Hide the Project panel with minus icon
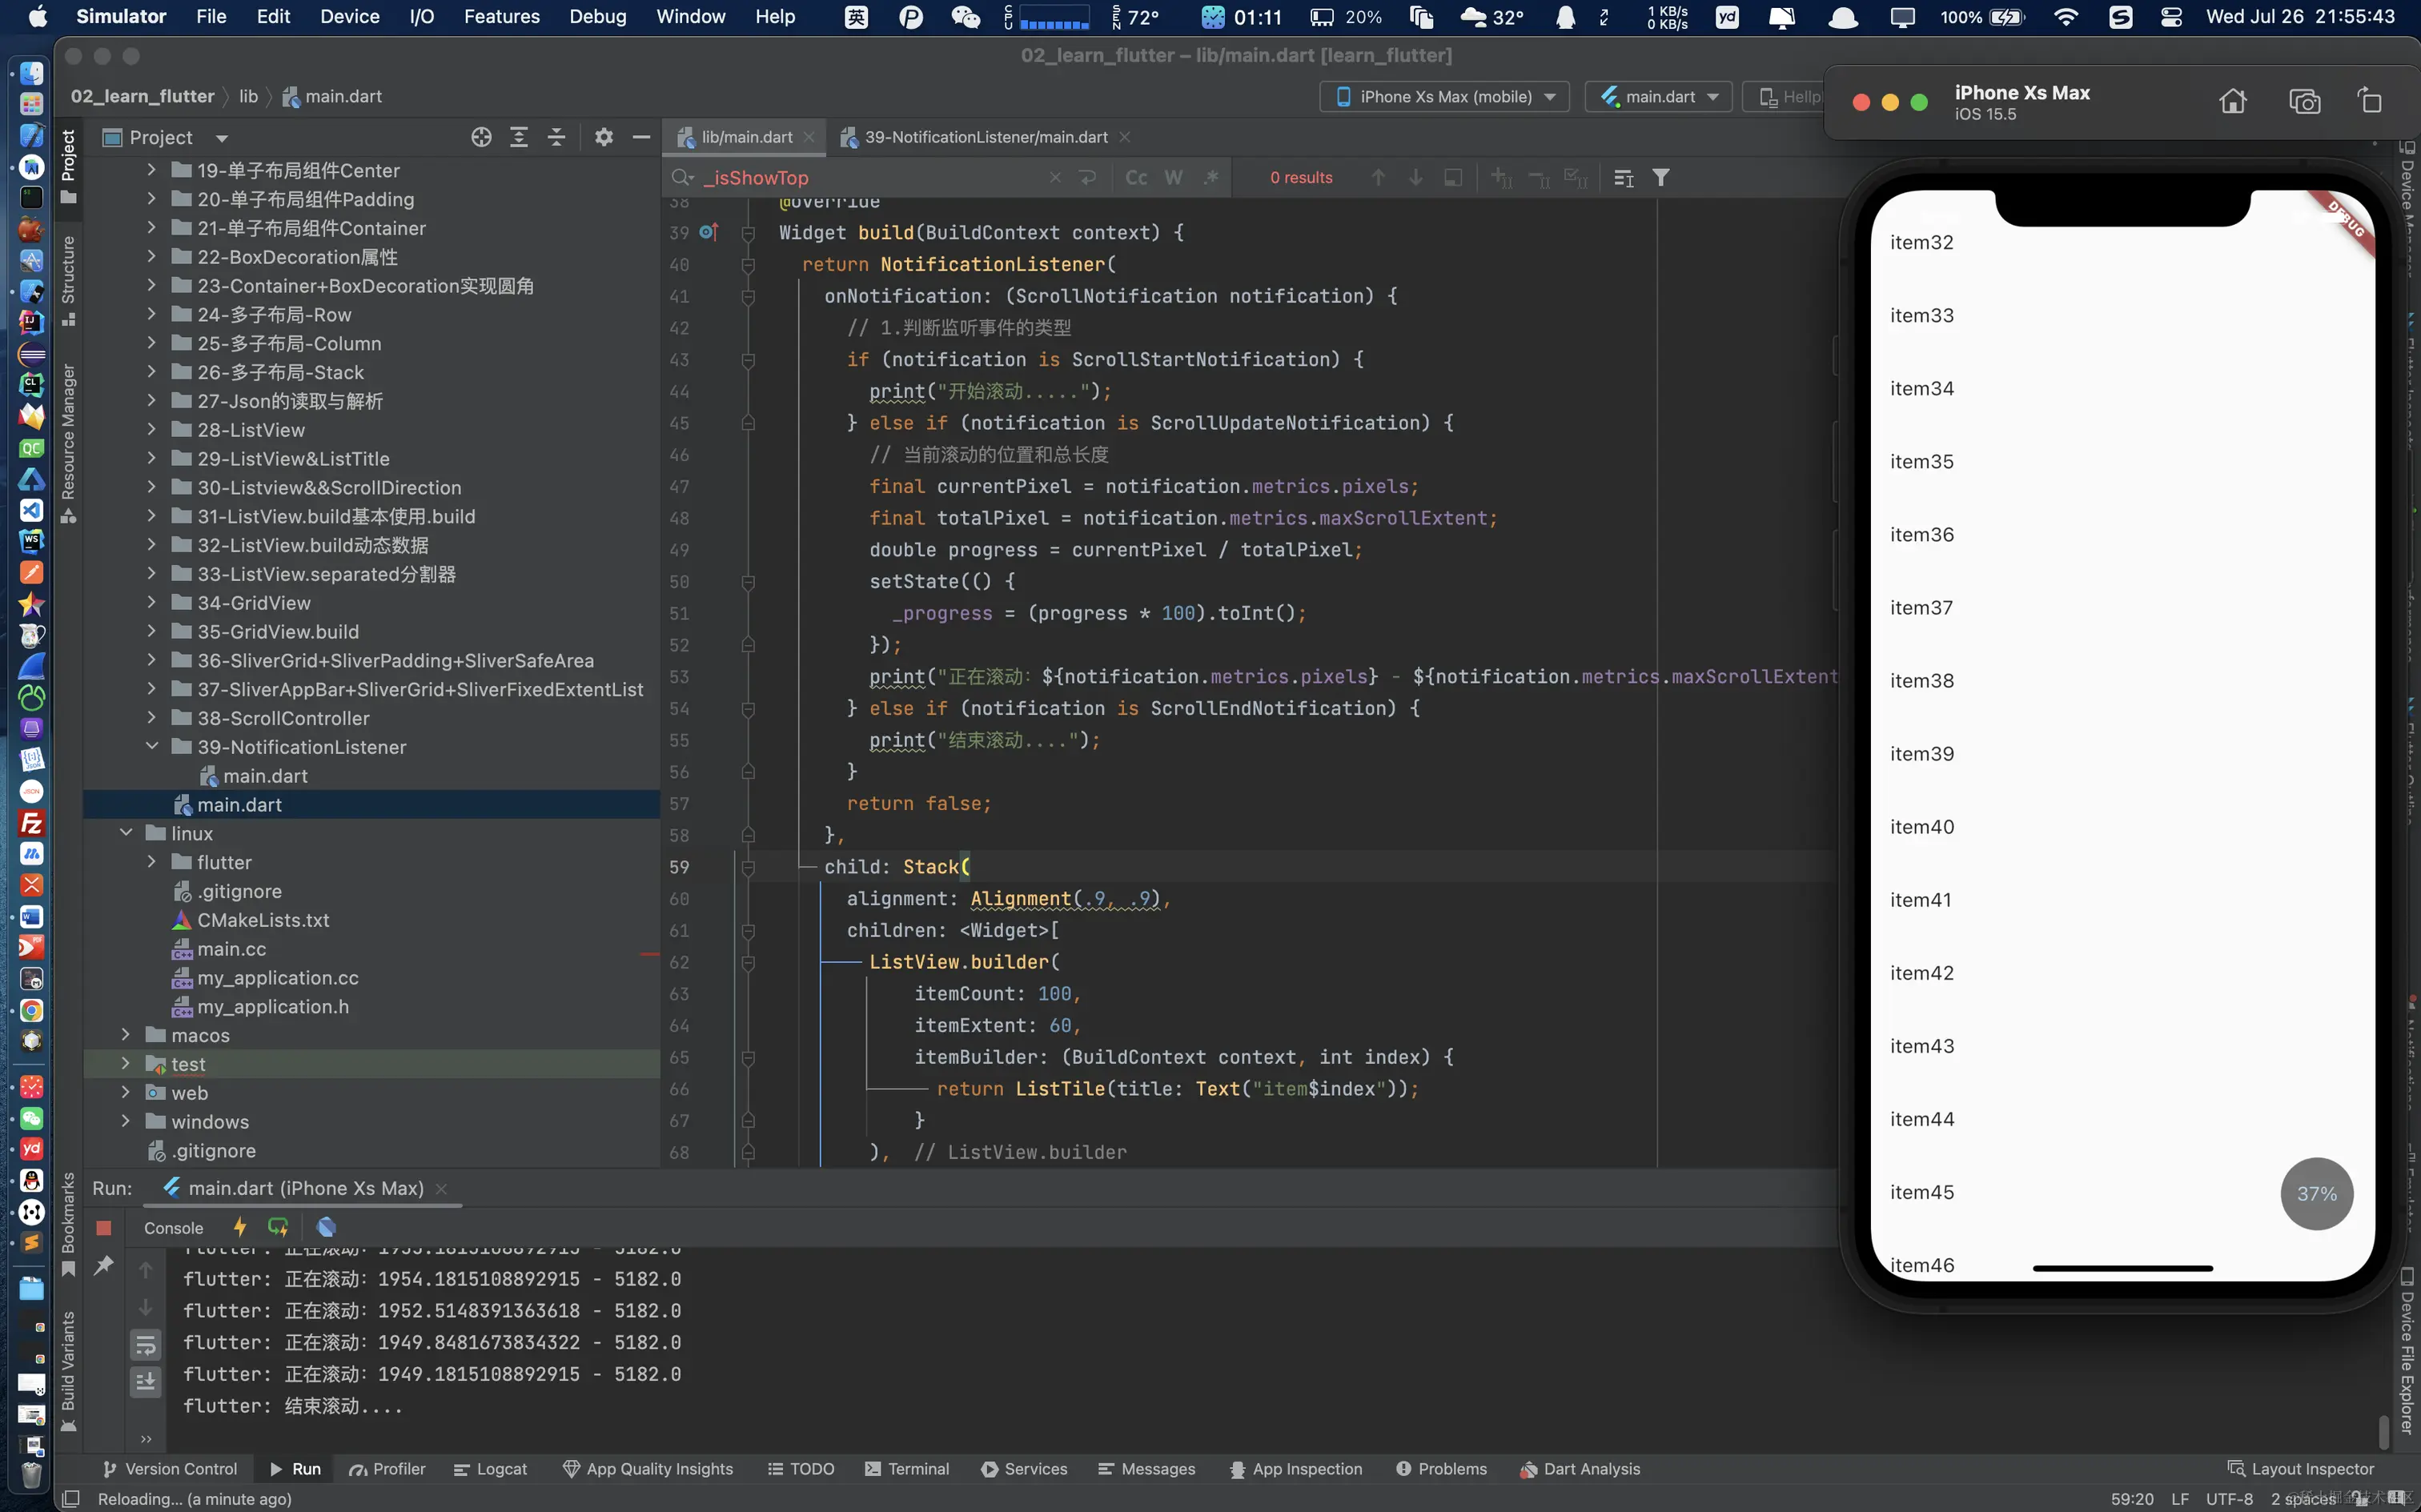This screenshot has width=2421, height=1512. point(641,137)
